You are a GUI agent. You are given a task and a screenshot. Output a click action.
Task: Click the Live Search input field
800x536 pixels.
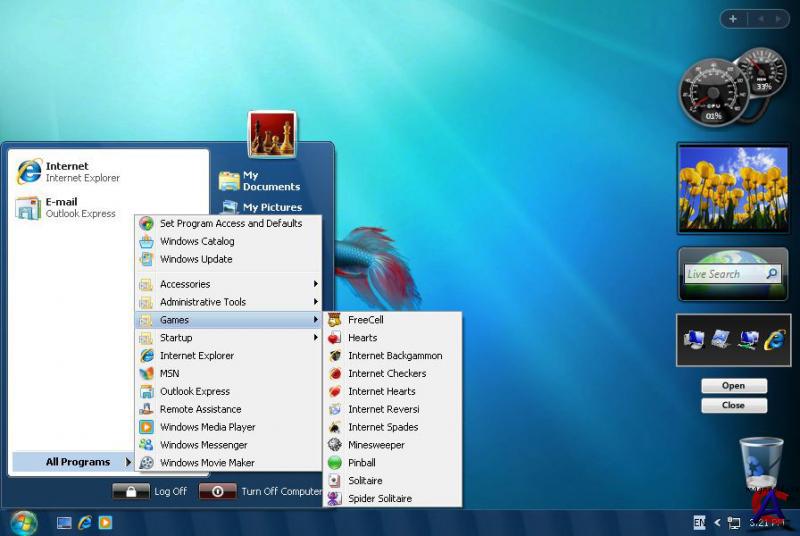723,274
